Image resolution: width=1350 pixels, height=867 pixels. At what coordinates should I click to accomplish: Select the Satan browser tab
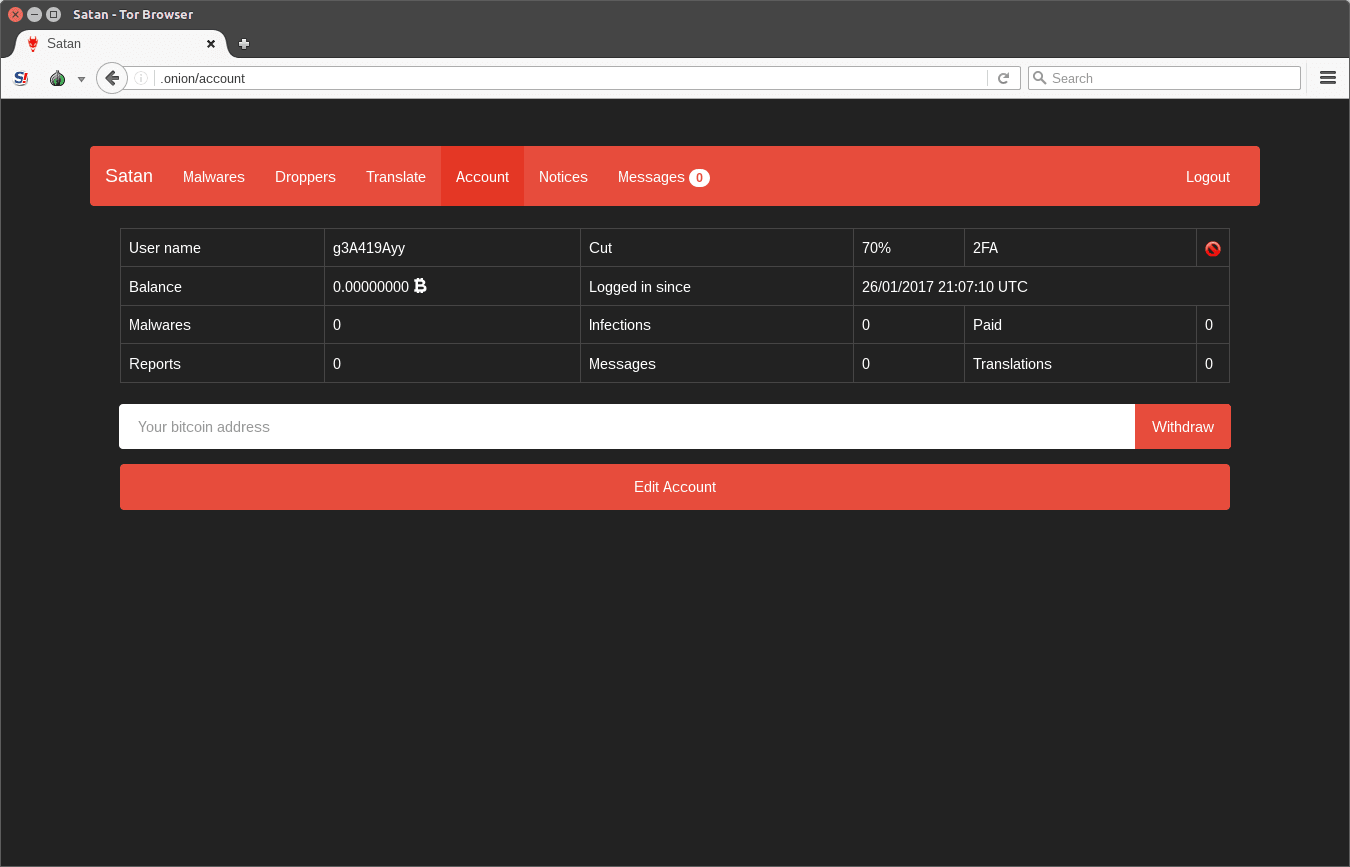[x=120, y=44]
